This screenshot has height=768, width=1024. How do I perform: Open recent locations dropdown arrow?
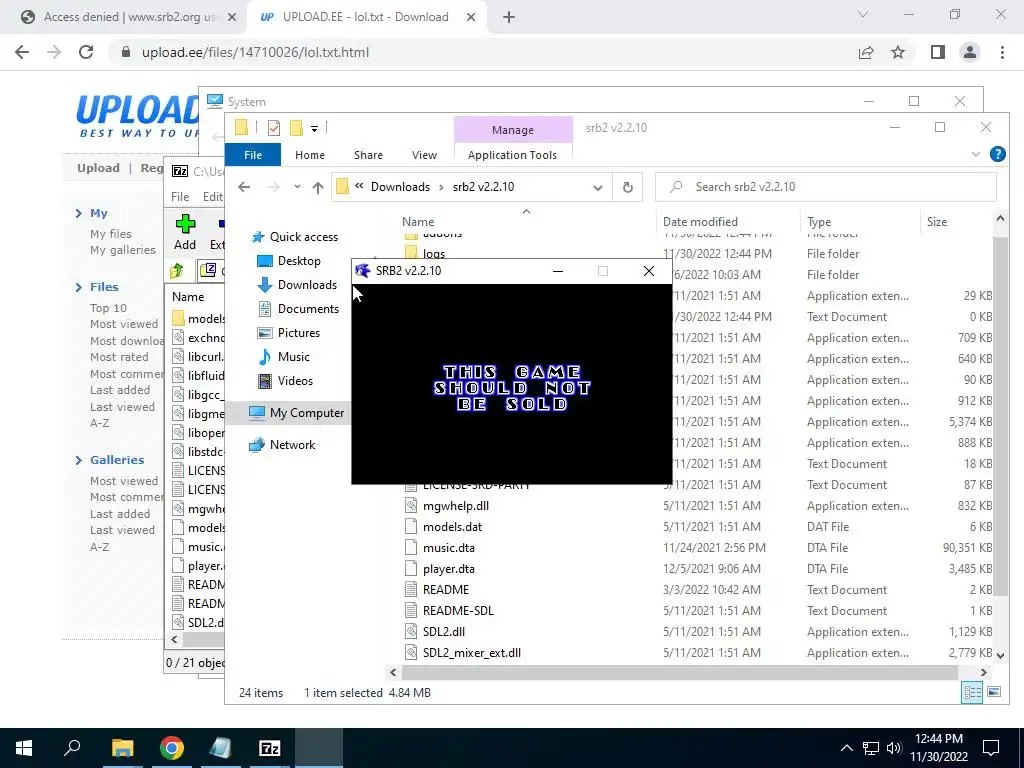click(297, 187)
